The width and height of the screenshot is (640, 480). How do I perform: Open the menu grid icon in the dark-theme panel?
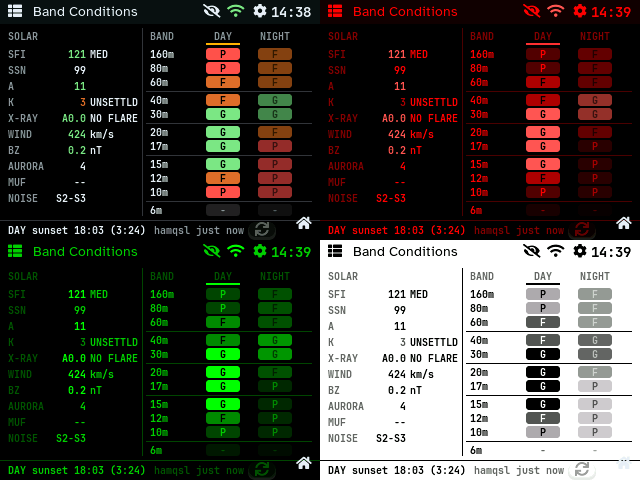coord(15,11)
